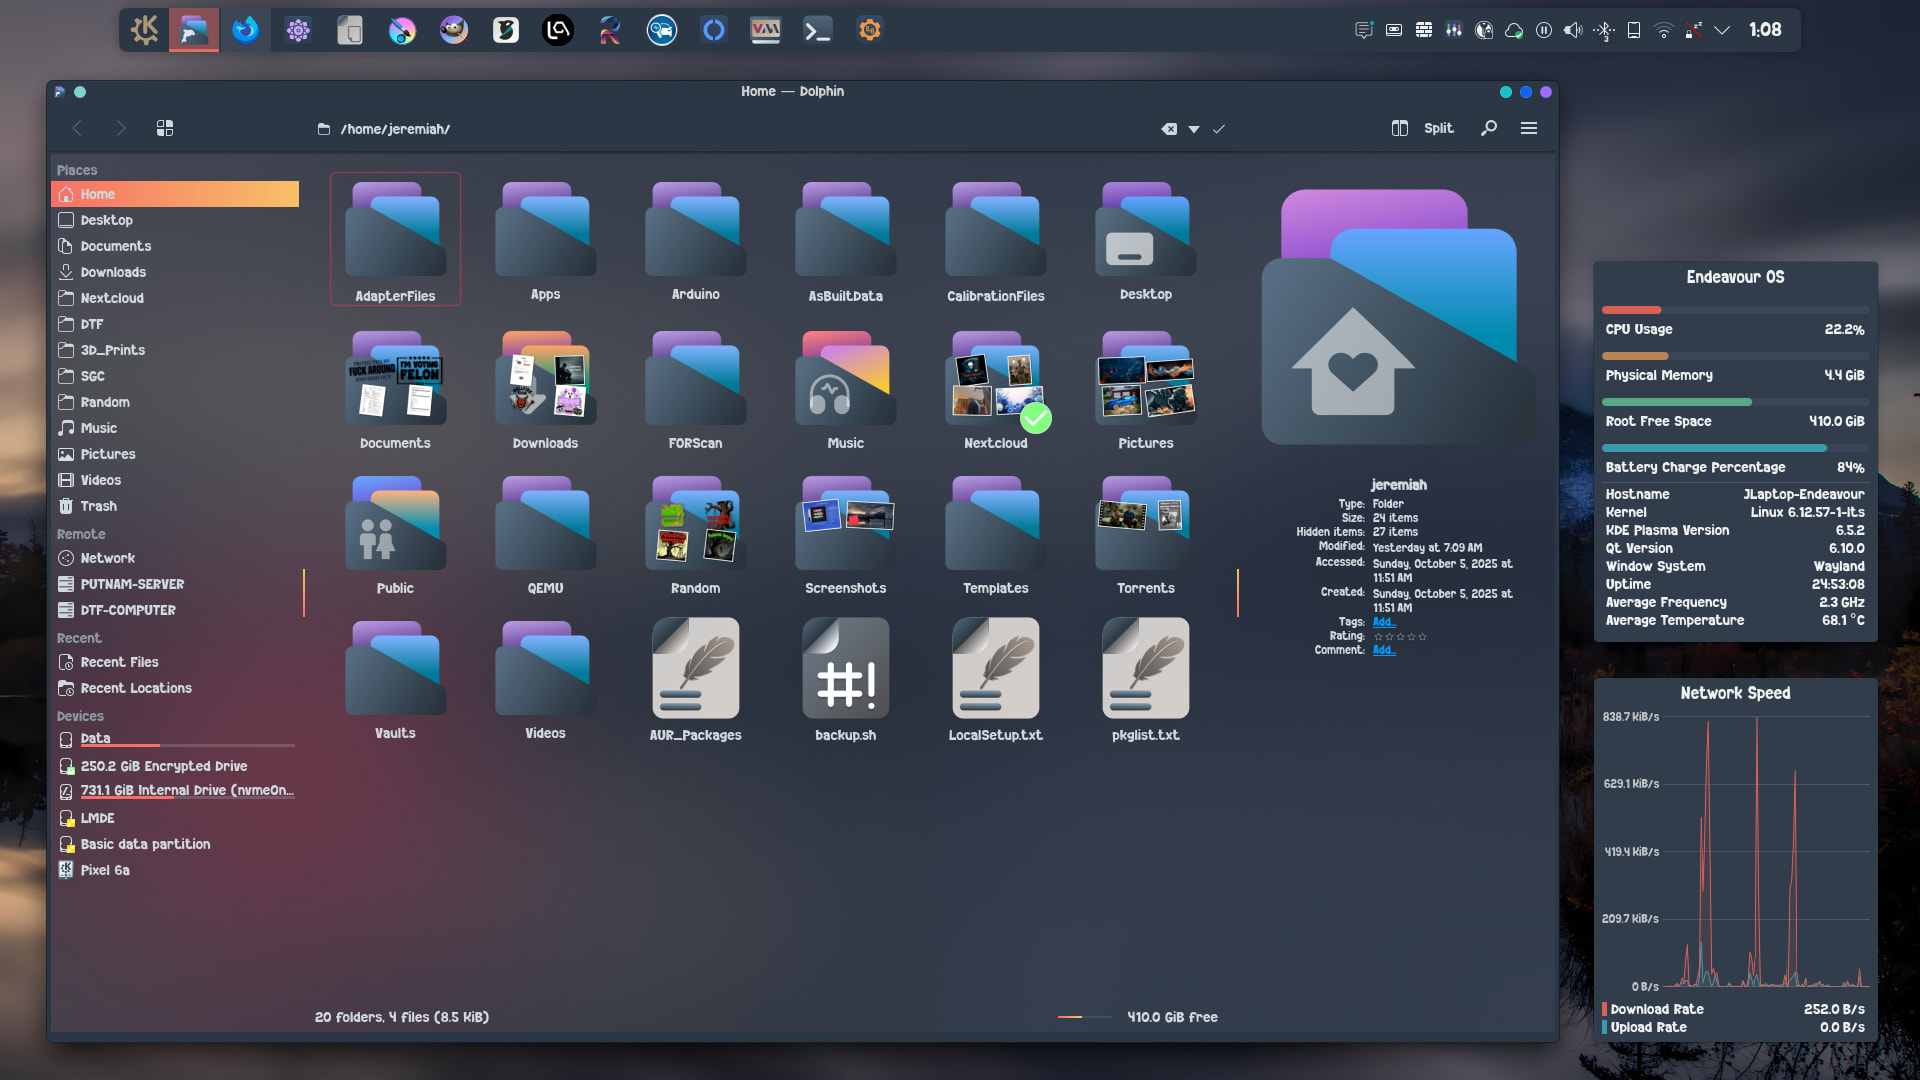
Task: Clear the location bar text
Action: click(1169, 129)
